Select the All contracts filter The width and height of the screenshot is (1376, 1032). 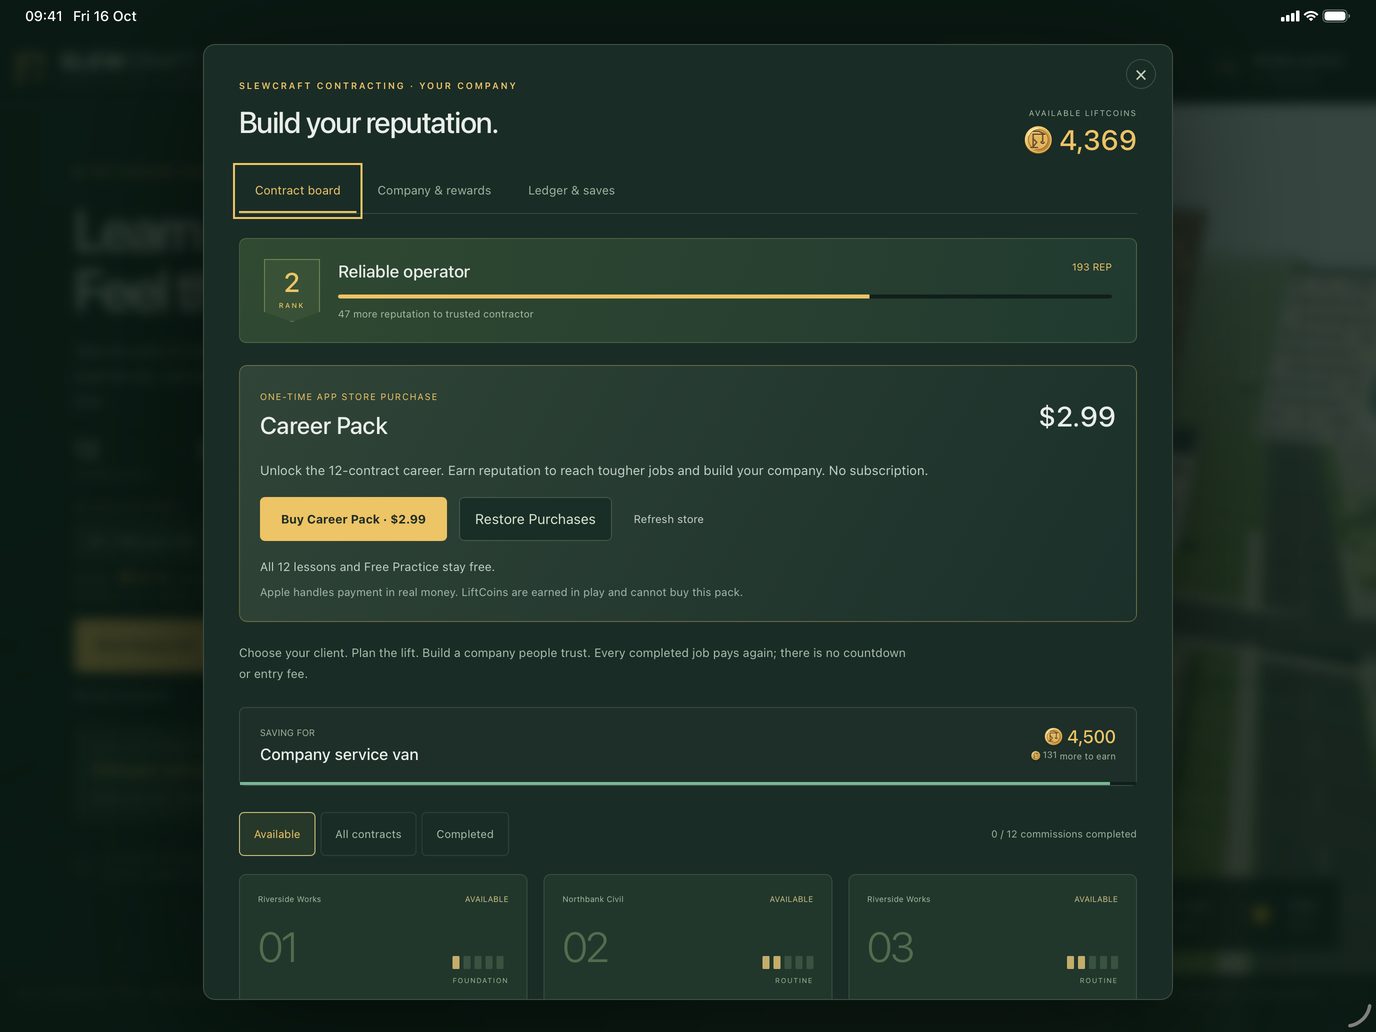pyautogui.click(x=368, y=834)
